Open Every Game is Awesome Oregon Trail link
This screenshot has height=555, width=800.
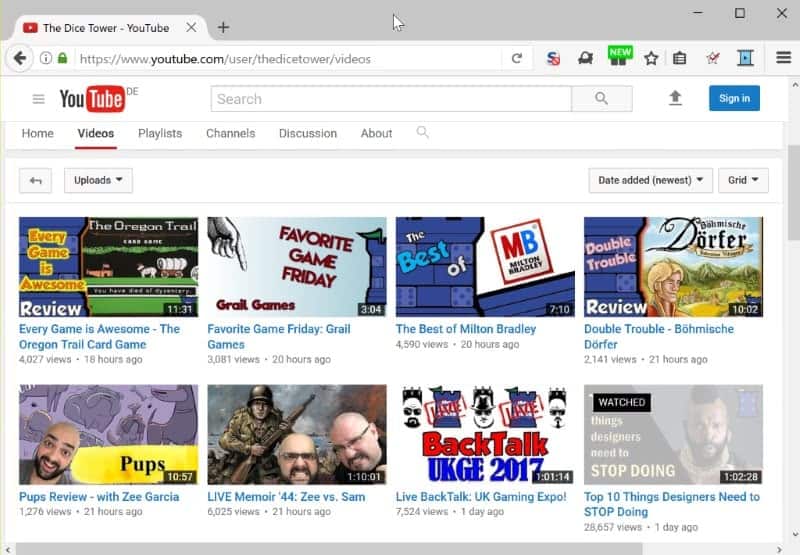99,337
